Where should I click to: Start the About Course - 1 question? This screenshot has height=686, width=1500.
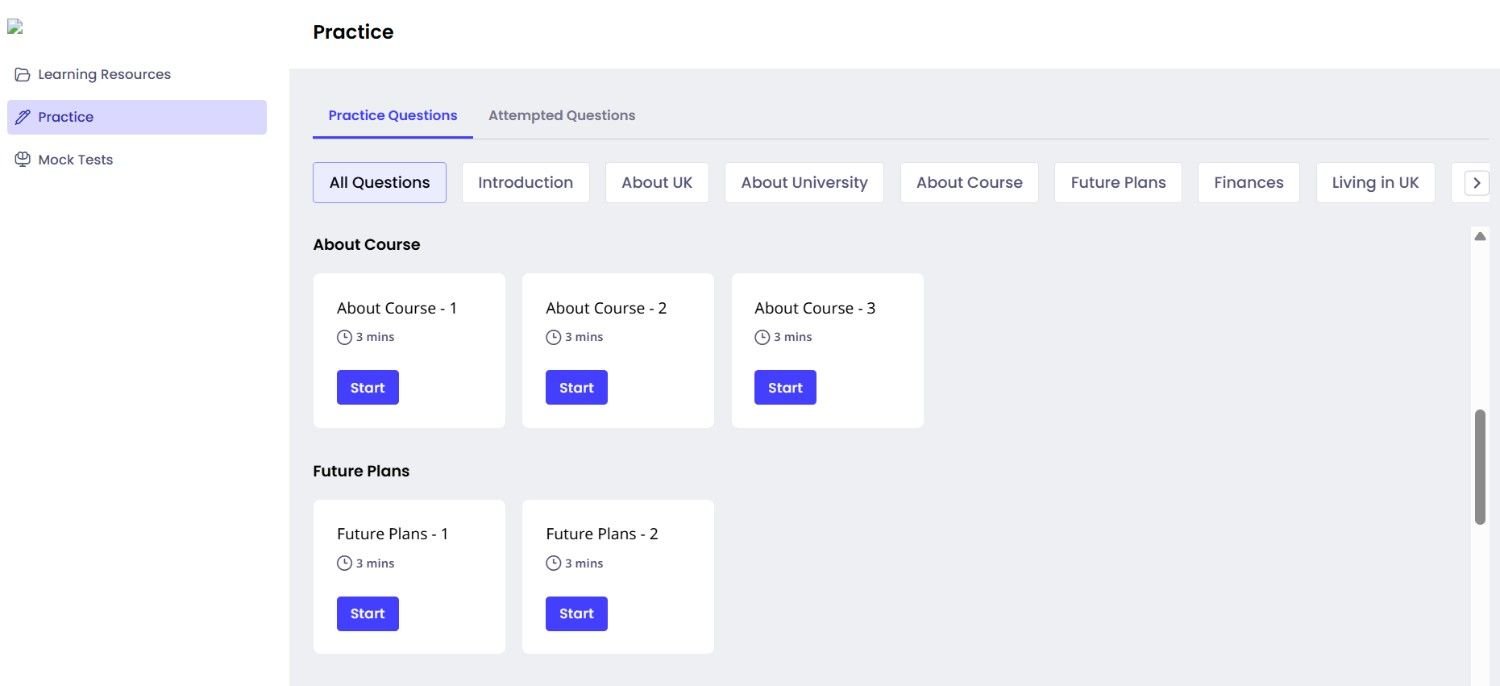click(x=367, y=388)
